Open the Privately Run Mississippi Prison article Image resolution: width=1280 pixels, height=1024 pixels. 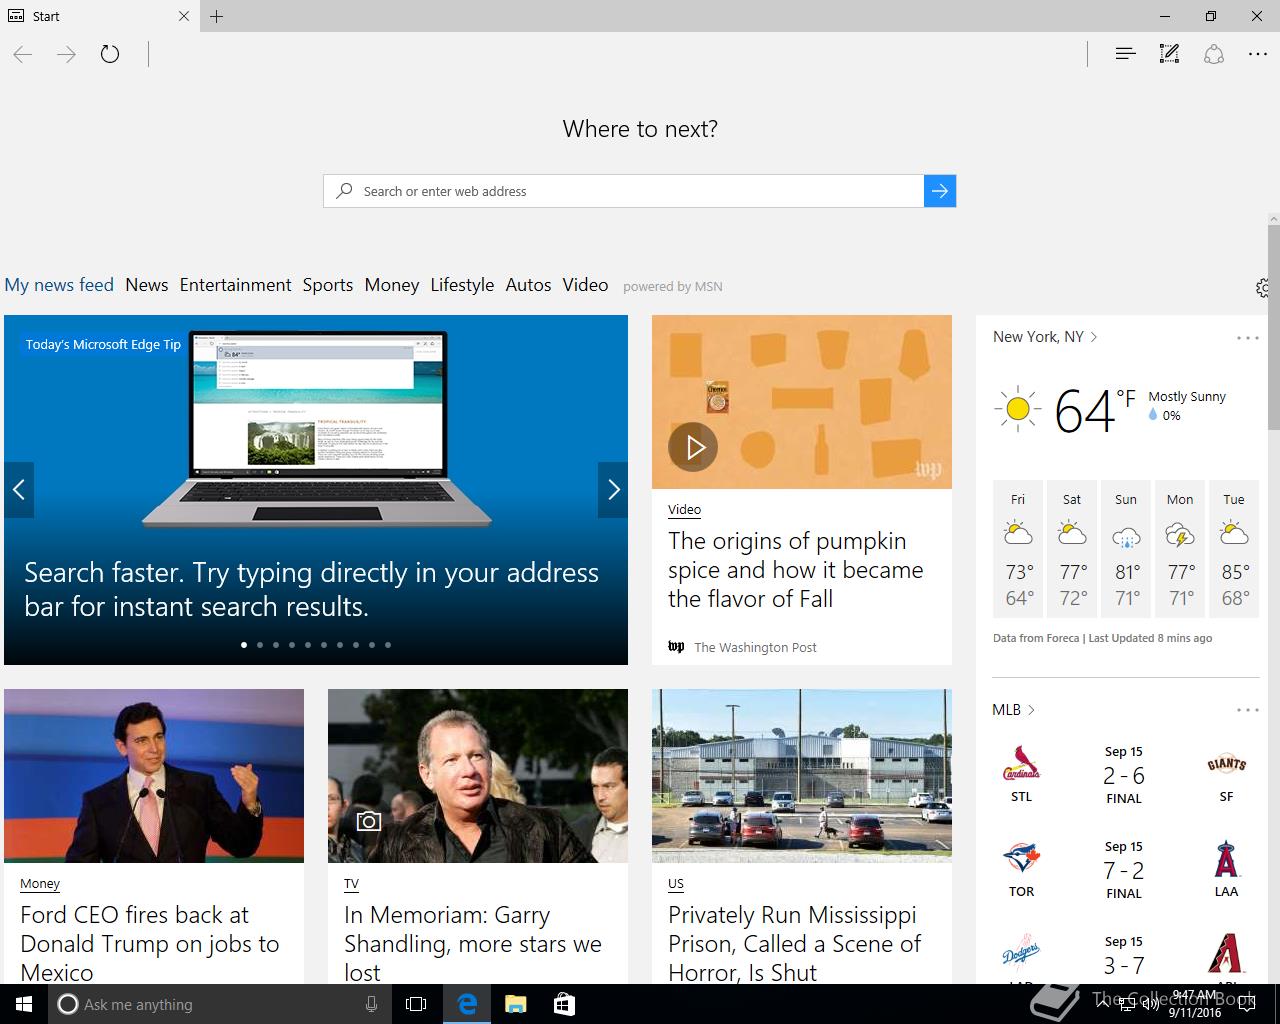click(795, 943)
